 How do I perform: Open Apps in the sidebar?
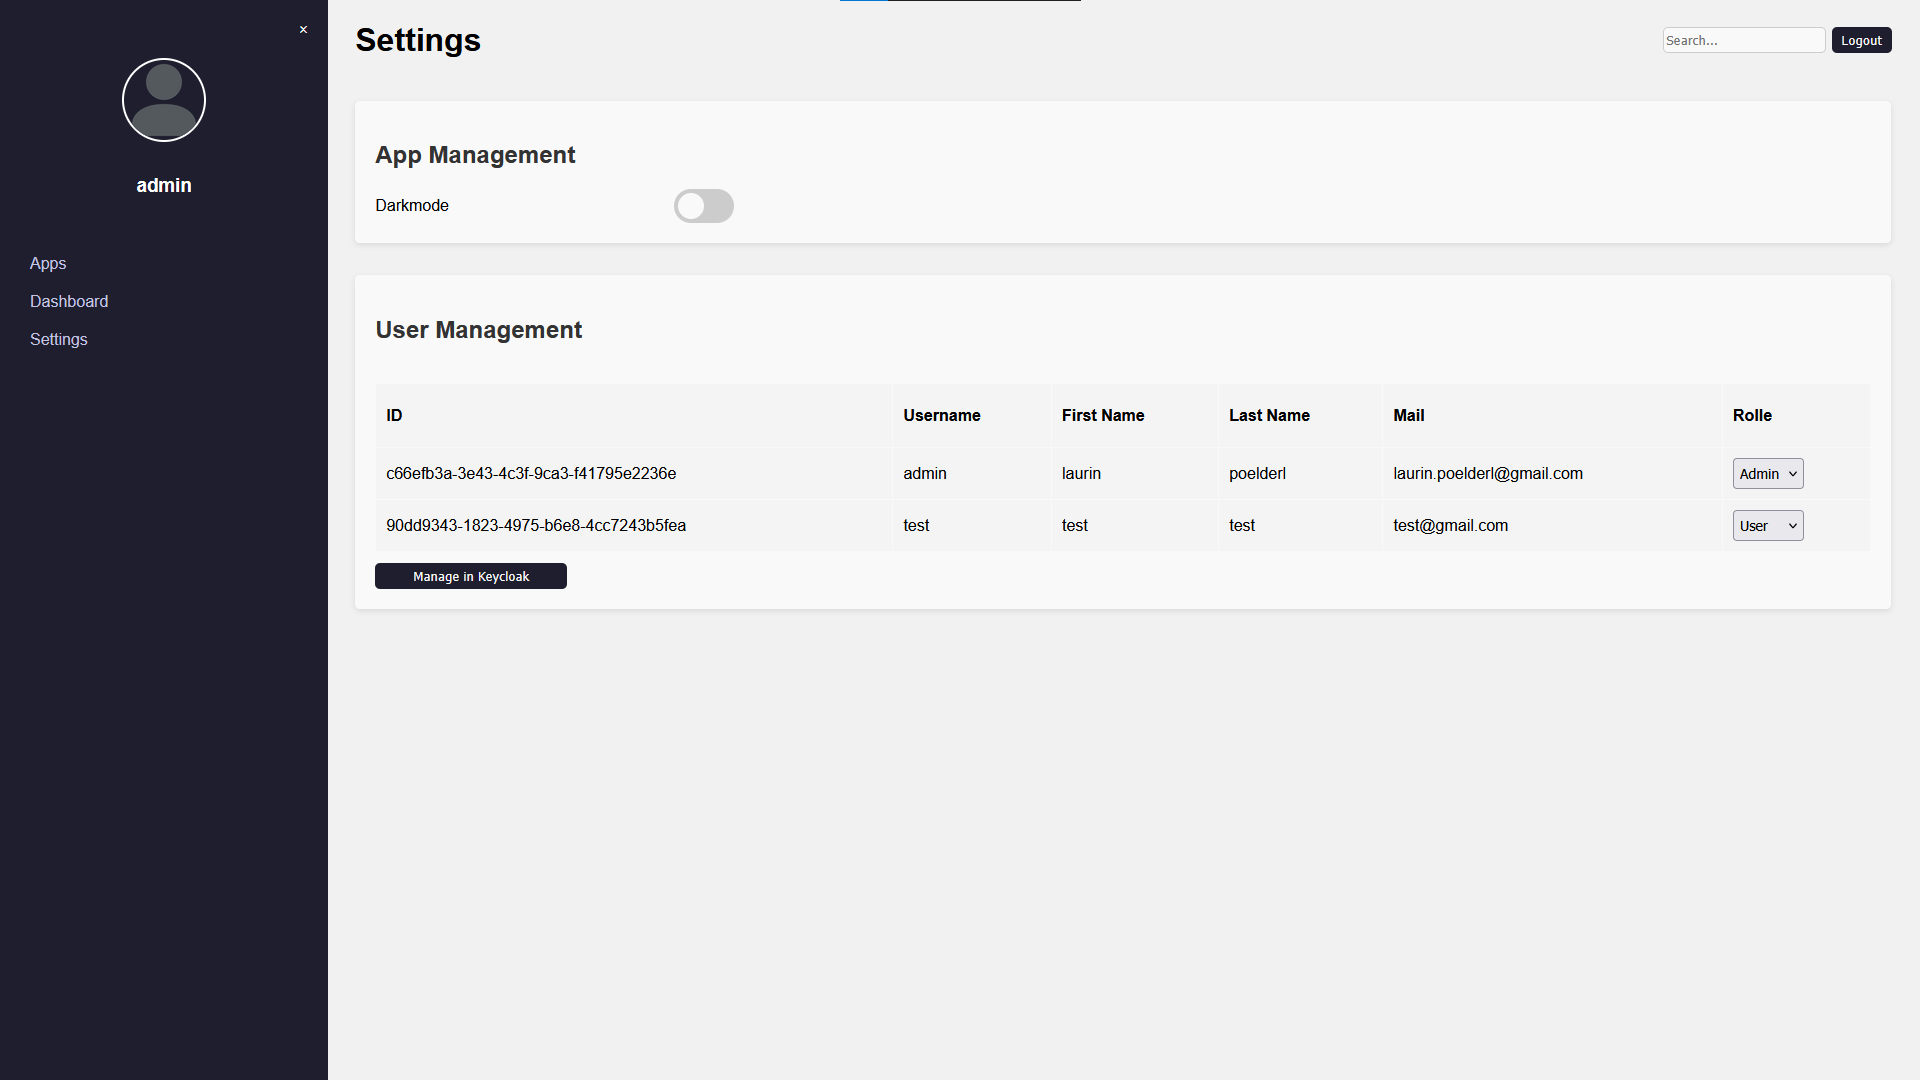tap(48, 263)
